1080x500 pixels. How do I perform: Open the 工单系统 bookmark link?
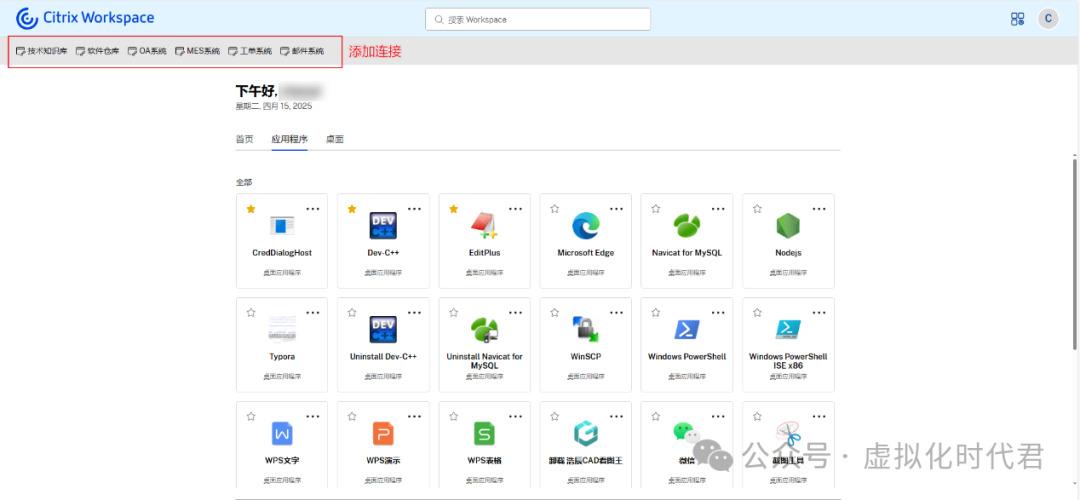pyautogui.click(x=250, y=51)
